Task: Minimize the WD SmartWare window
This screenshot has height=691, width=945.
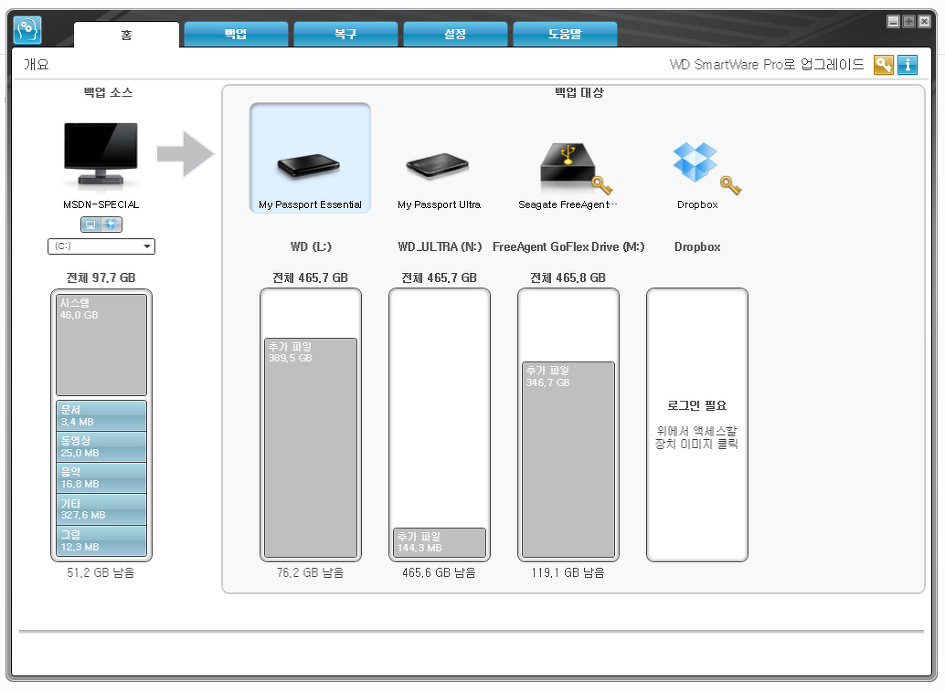Action: pyautogui.click(x=894, y=22)
